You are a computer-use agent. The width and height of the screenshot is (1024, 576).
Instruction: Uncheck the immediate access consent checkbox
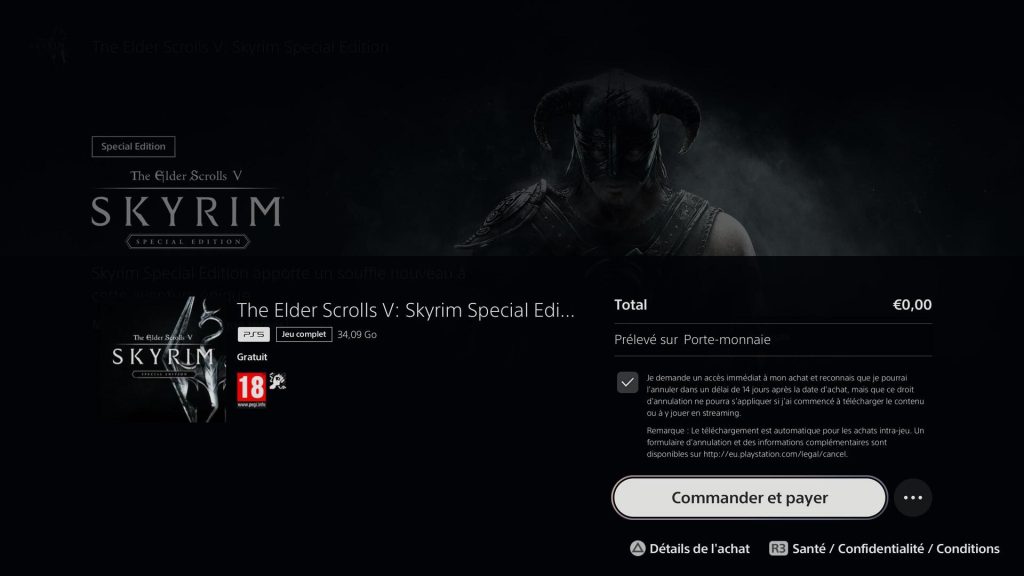pyautogui.click(x=627, y=382)
